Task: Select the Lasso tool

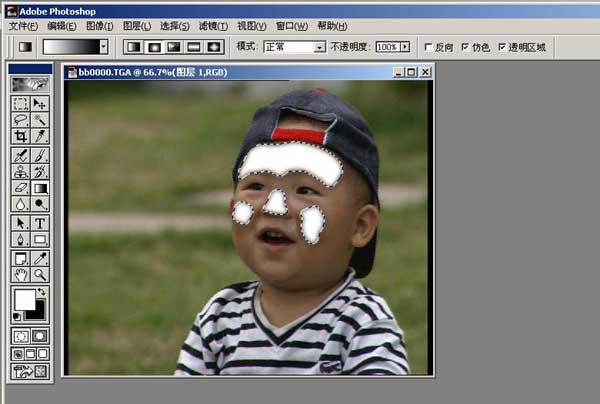Action: click(x=21, y=120)
